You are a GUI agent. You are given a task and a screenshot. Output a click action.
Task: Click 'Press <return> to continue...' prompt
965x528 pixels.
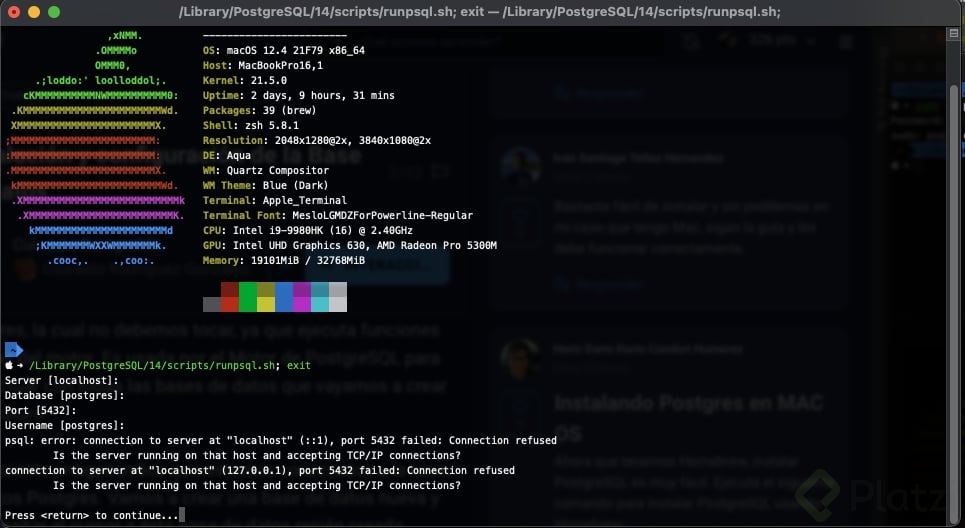92,516
